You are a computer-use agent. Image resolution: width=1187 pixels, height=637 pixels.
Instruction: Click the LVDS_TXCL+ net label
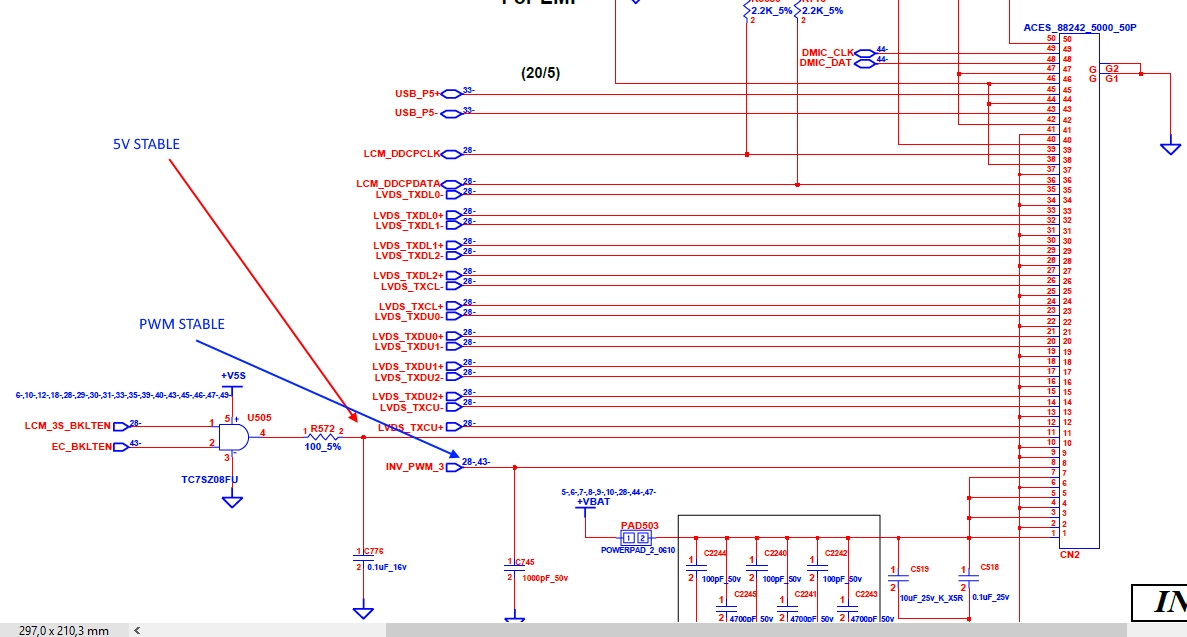pos(411,307)
